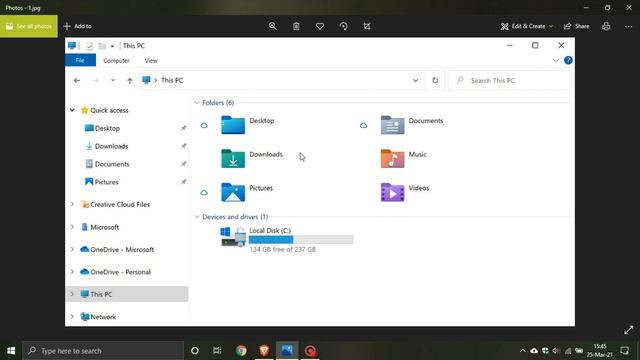Launch Chrome from the taskbar

click(241, 351)
